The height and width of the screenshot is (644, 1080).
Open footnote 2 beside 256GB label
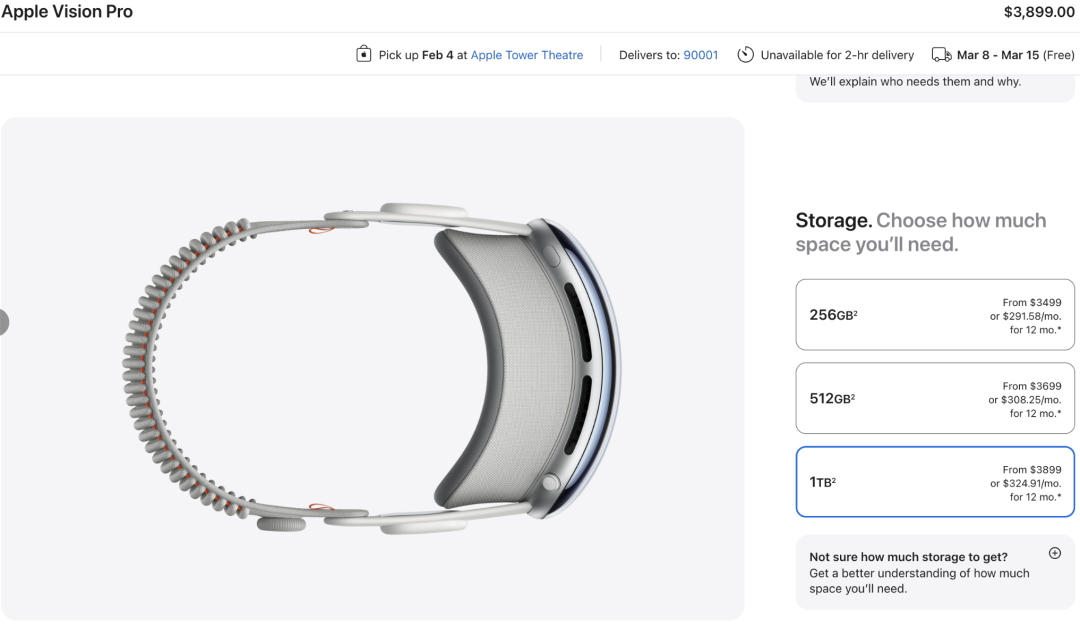[x=856, y=313]
